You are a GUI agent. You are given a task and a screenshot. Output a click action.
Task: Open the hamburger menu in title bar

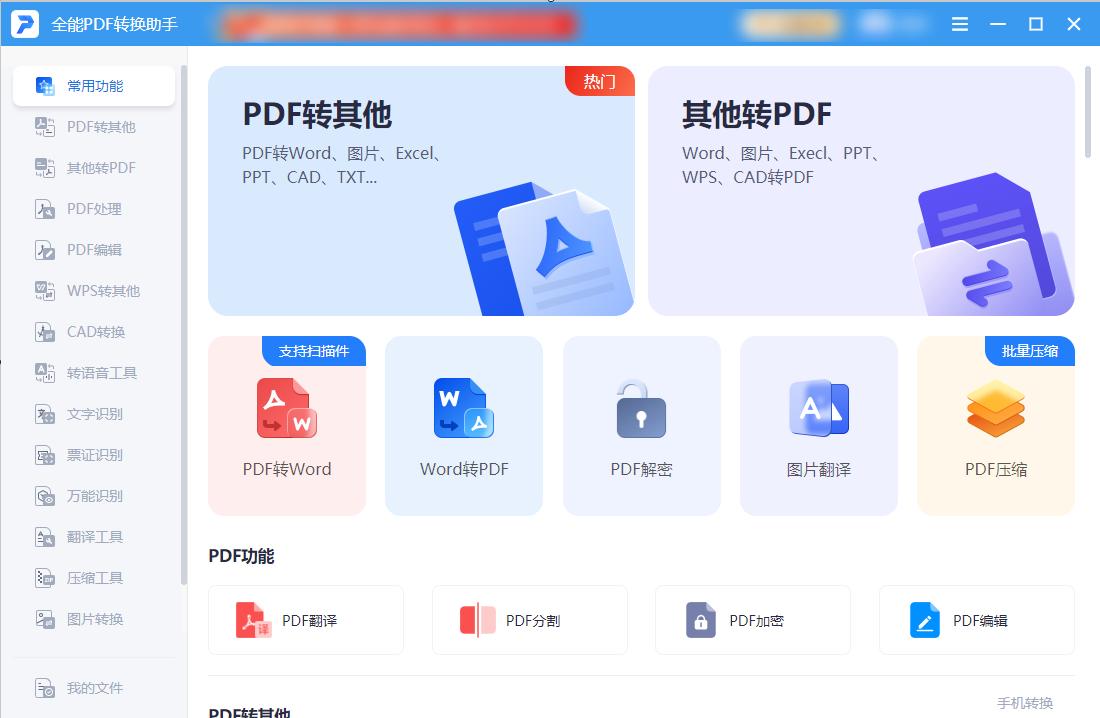pos(959,23)
